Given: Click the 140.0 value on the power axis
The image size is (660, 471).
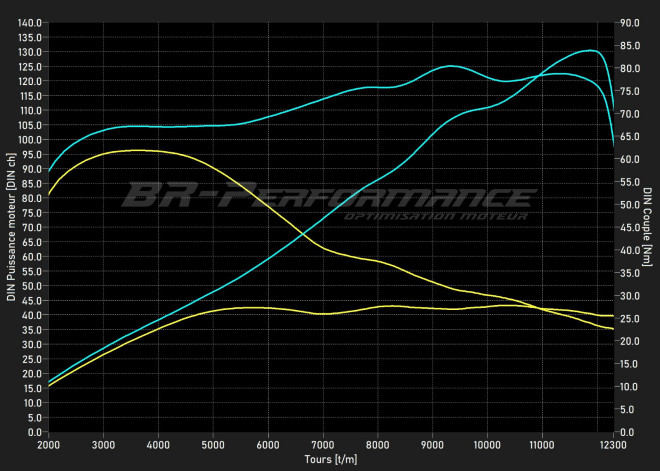Looking at the screenshot, I should click(29, 23).
